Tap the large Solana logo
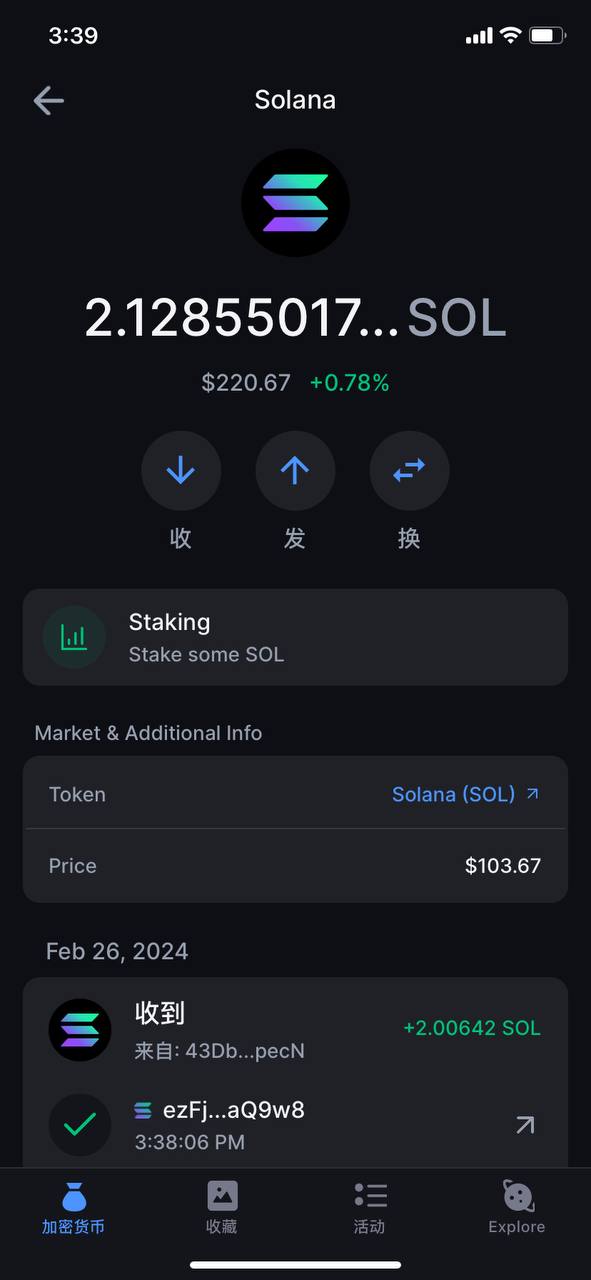 [295, 202]
